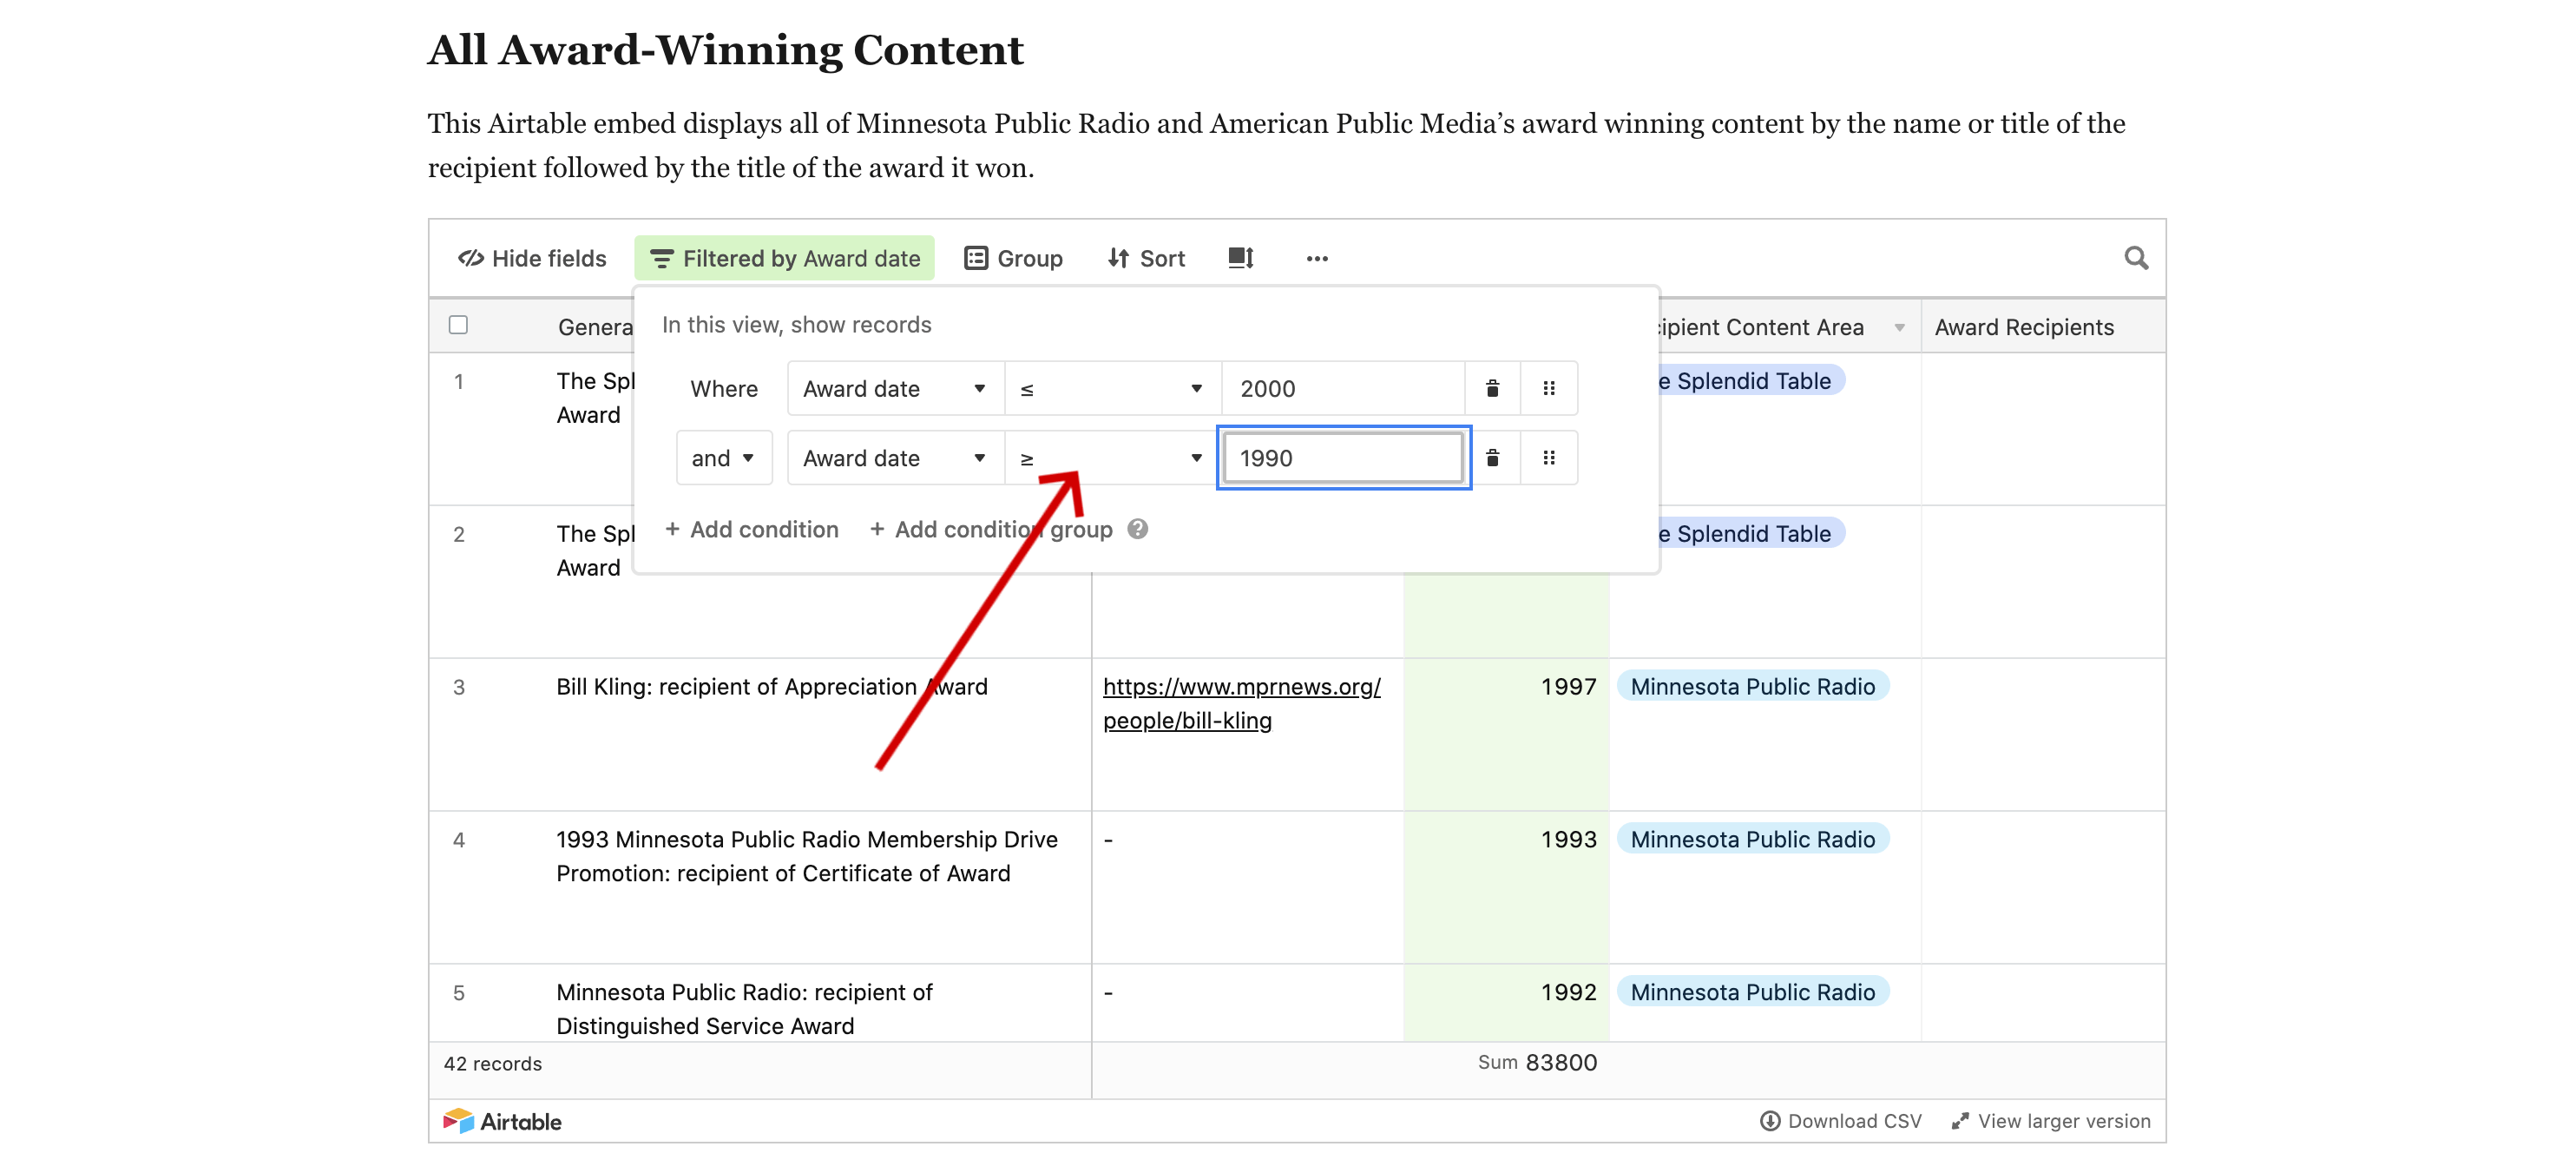Delete the second Award date condition
This screenshot has height=1173, width=2576.
(x=1491, y=458)
